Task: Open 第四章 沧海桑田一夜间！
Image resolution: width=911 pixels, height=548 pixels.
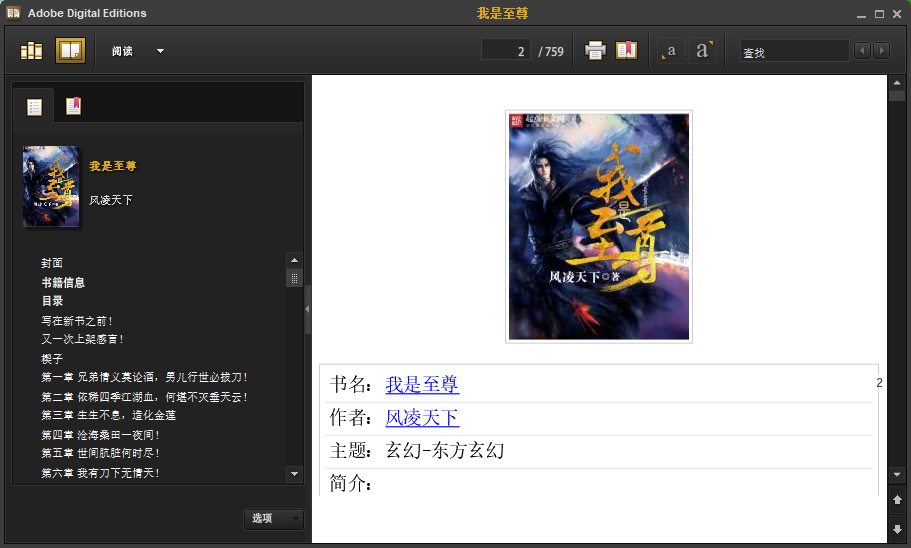Action: (100, 435)
